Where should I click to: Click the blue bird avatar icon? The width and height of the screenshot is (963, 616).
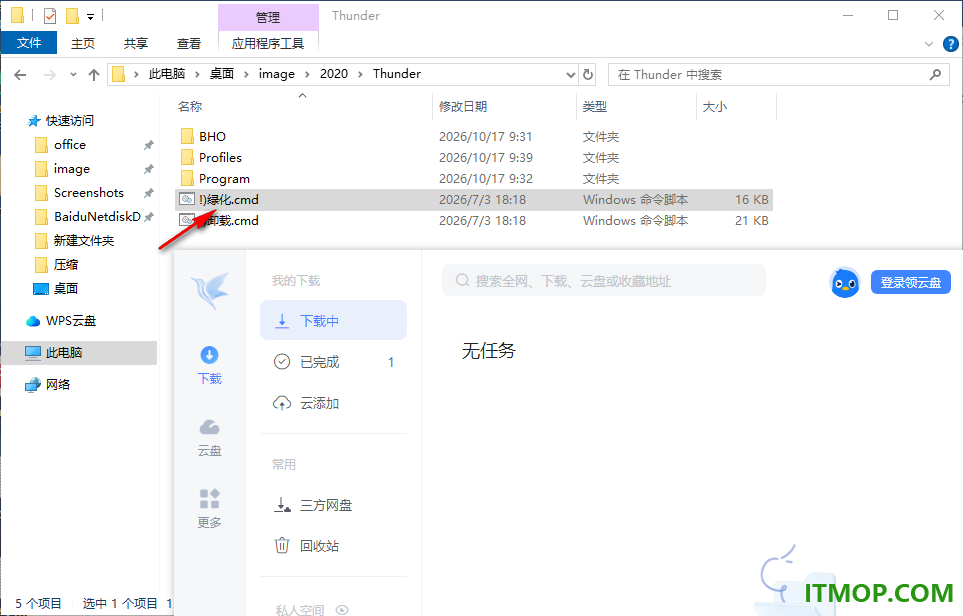tap(845, 283)
